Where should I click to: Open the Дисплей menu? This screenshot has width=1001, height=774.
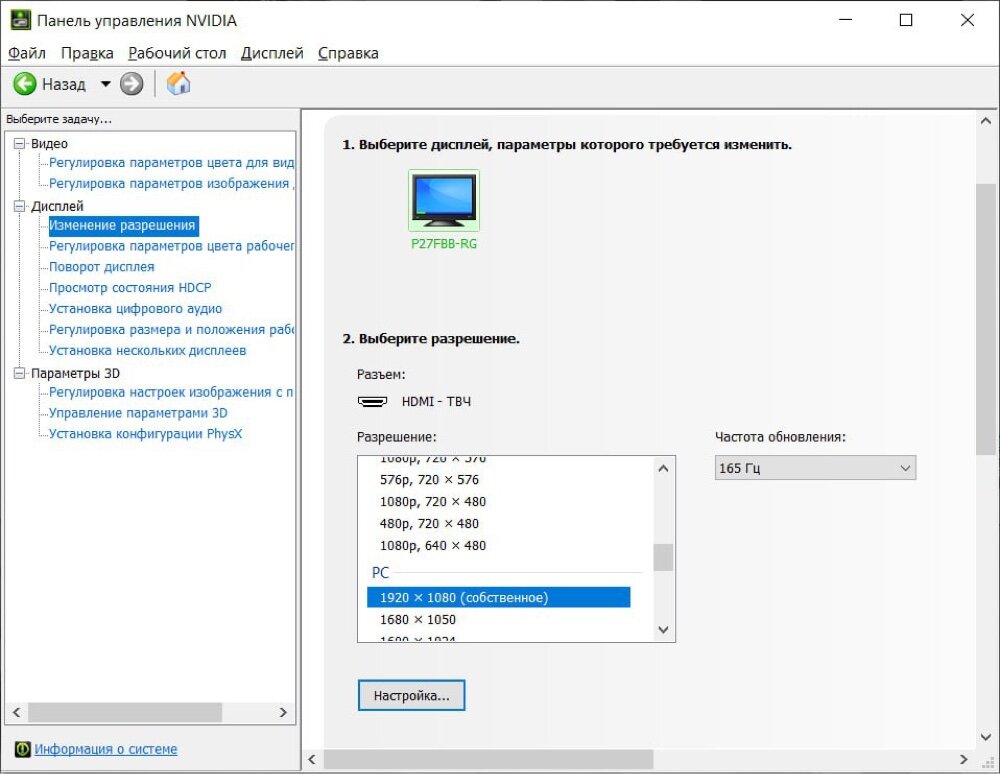pos(272,53)
